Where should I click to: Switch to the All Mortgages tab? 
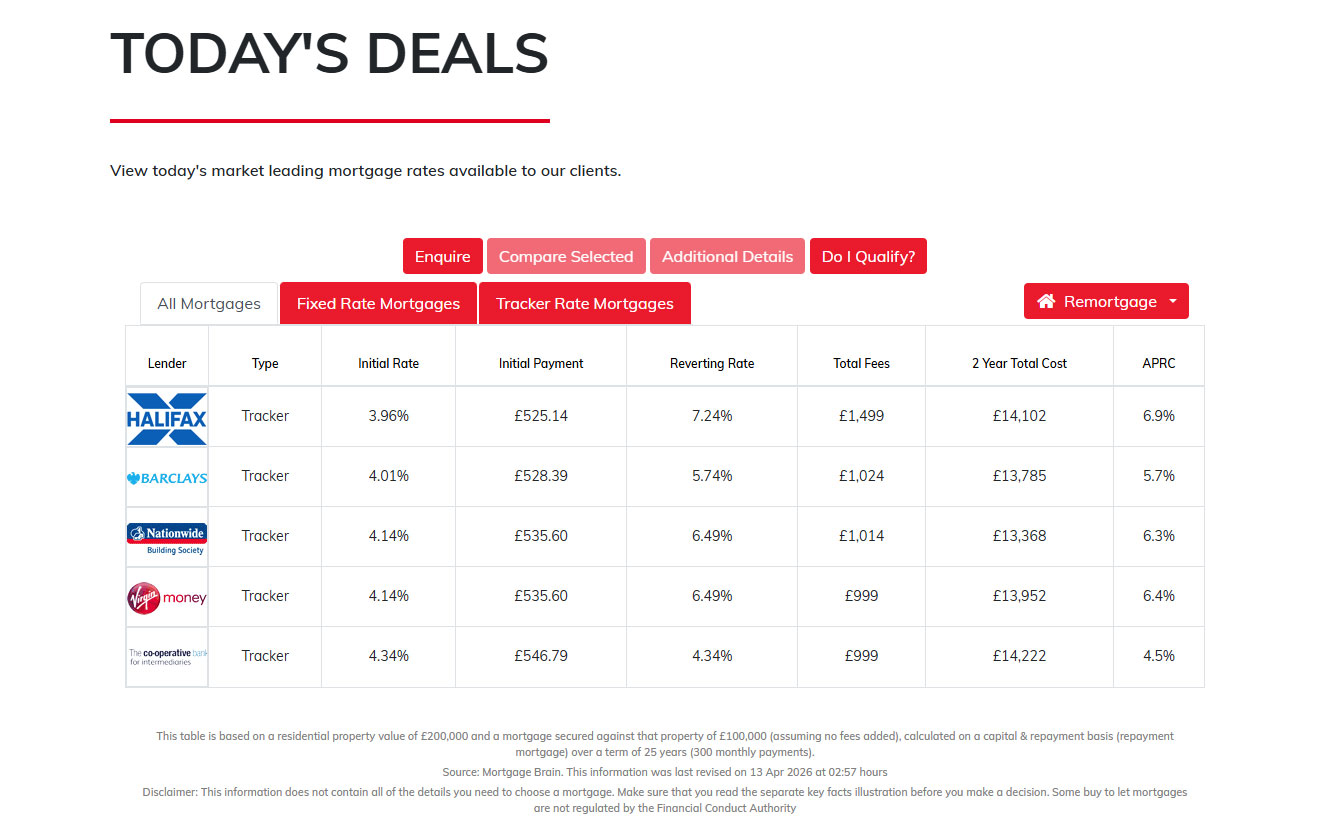point(209,304)
